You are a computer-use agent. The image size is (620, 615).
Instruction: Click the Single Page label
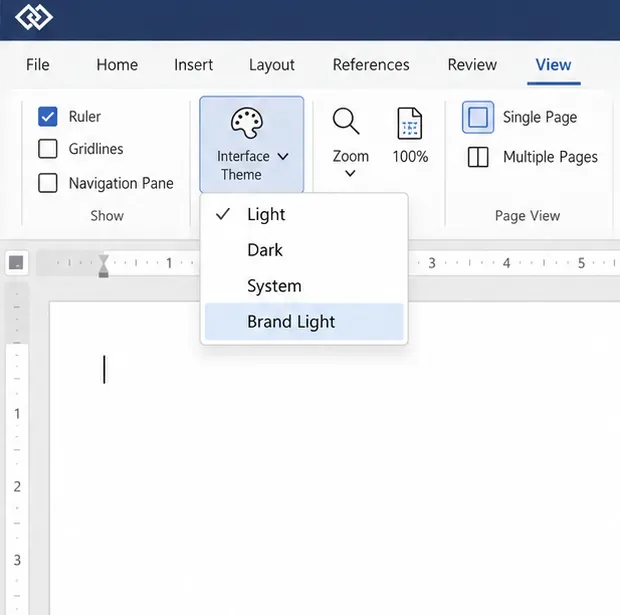point(540,117)
